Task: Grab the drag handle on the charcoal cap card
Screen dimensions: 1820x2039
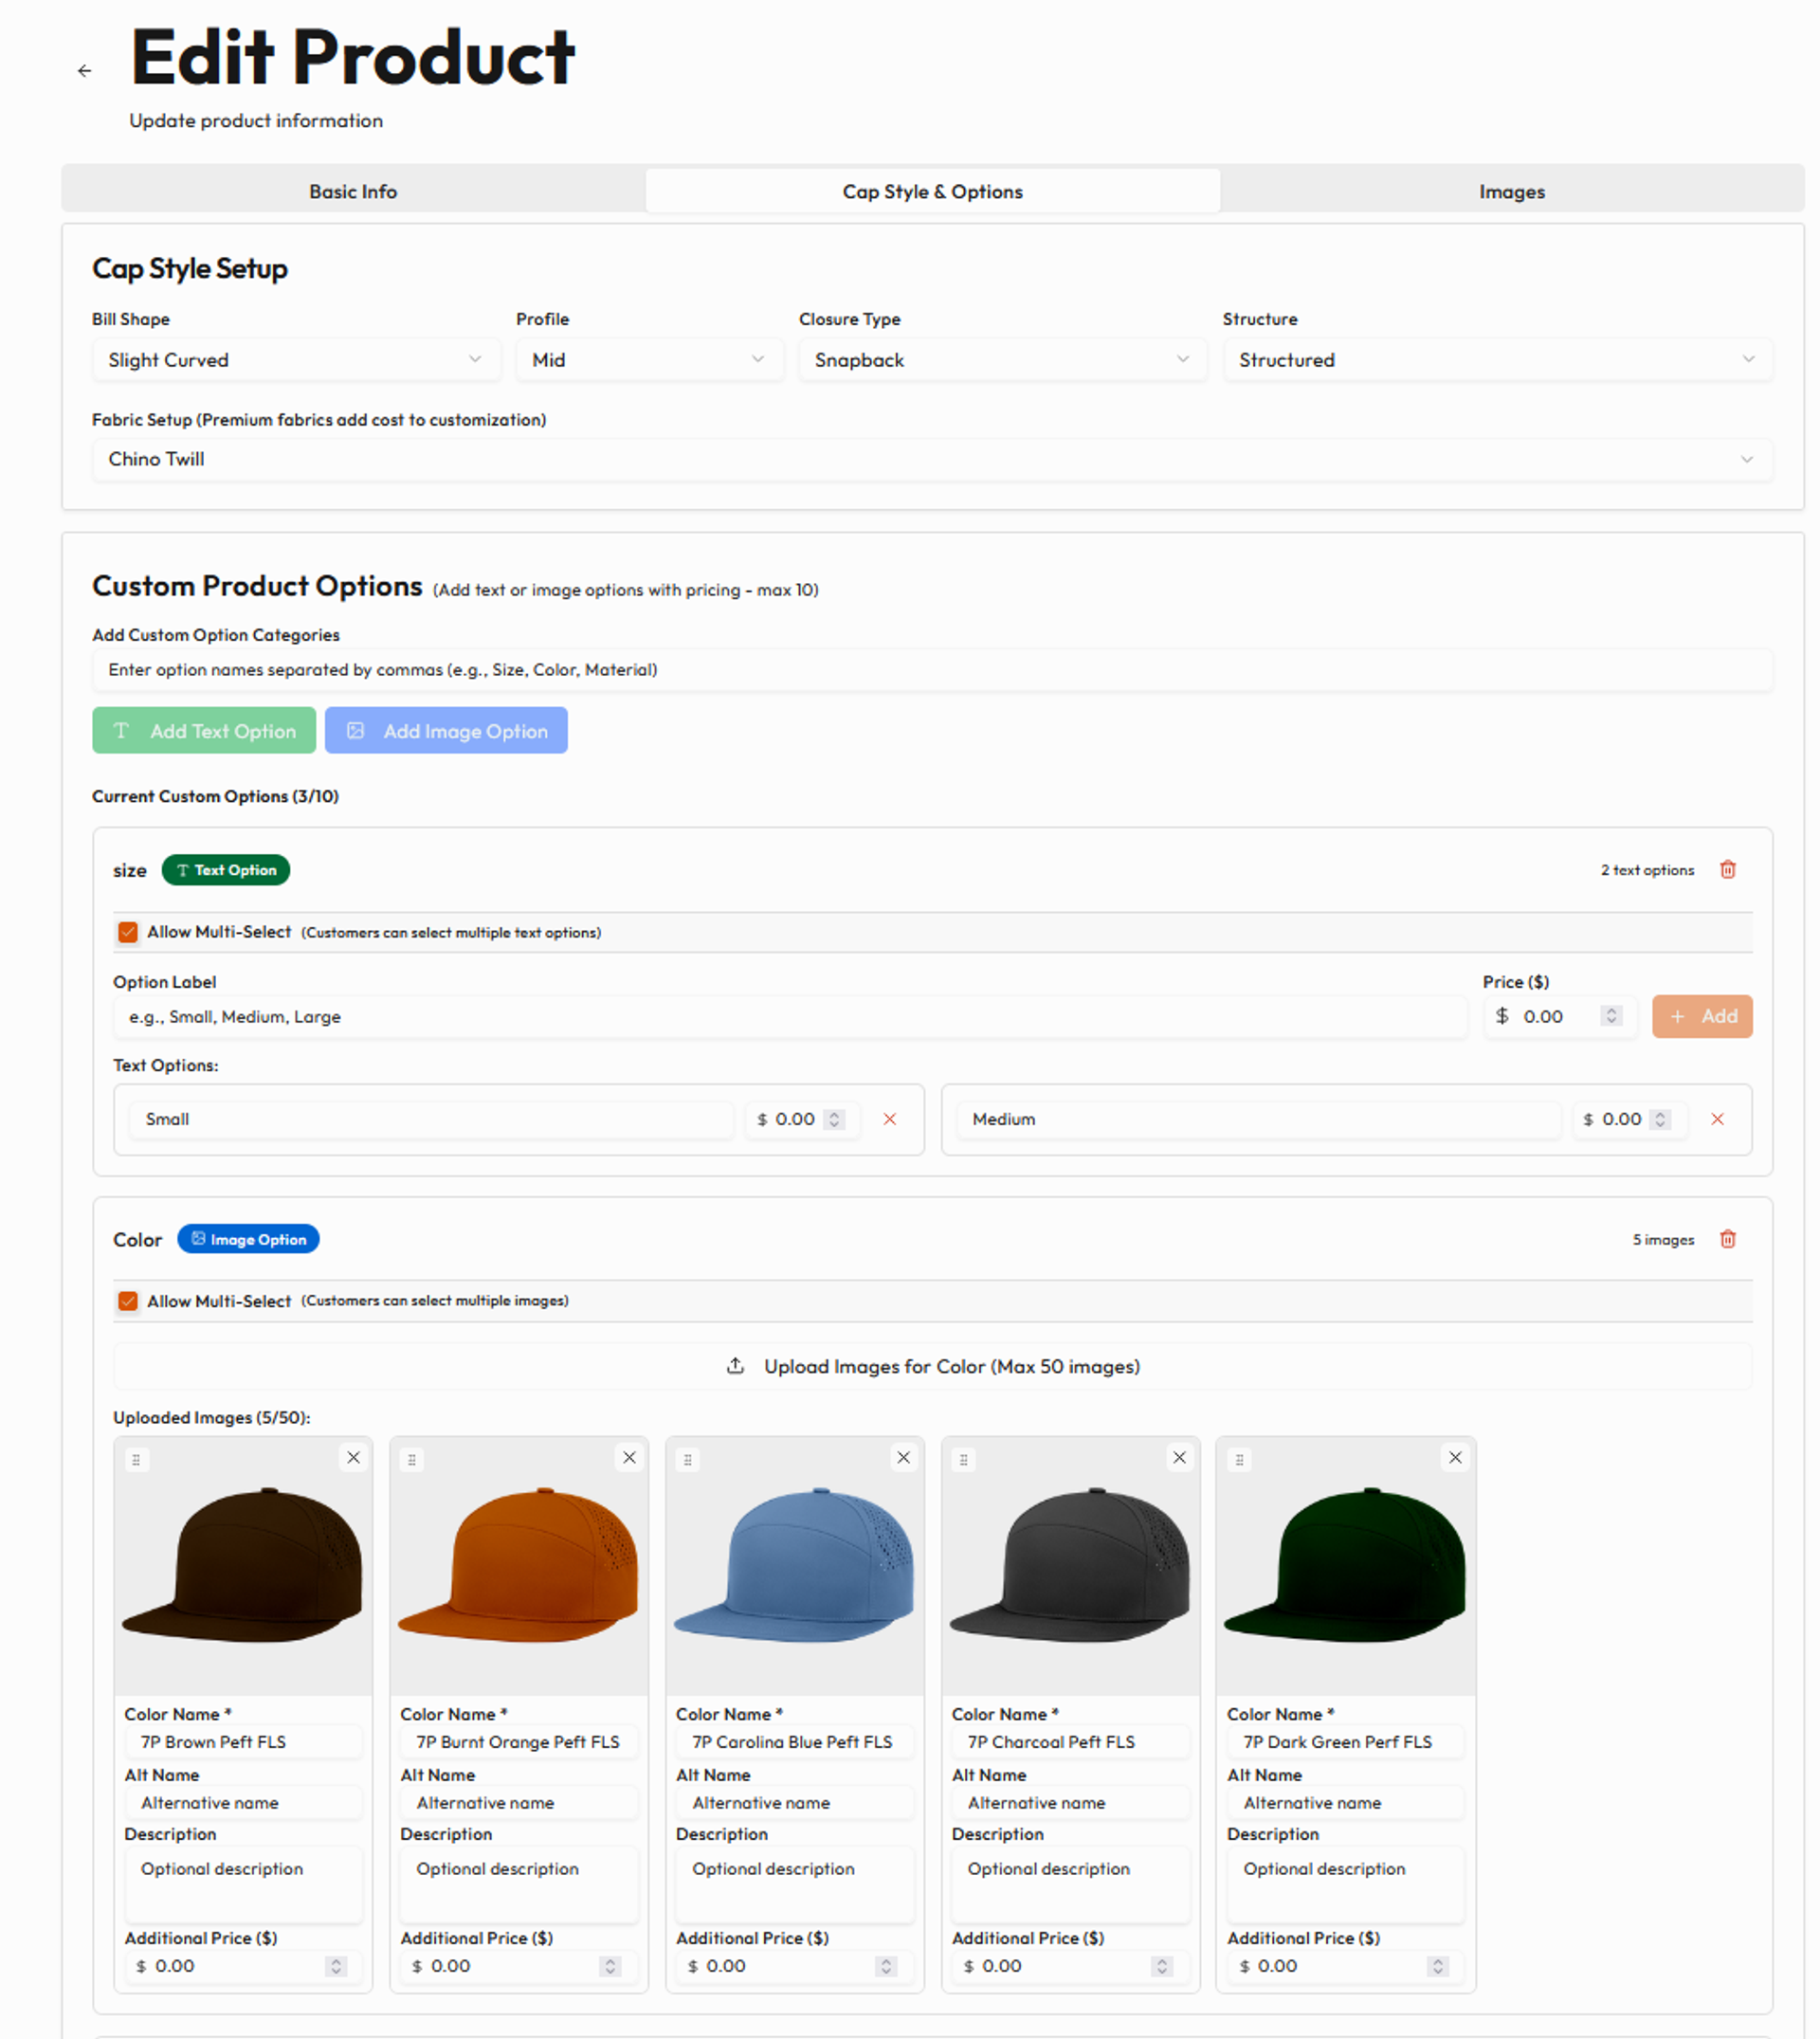Action: tap(964, 1460)
